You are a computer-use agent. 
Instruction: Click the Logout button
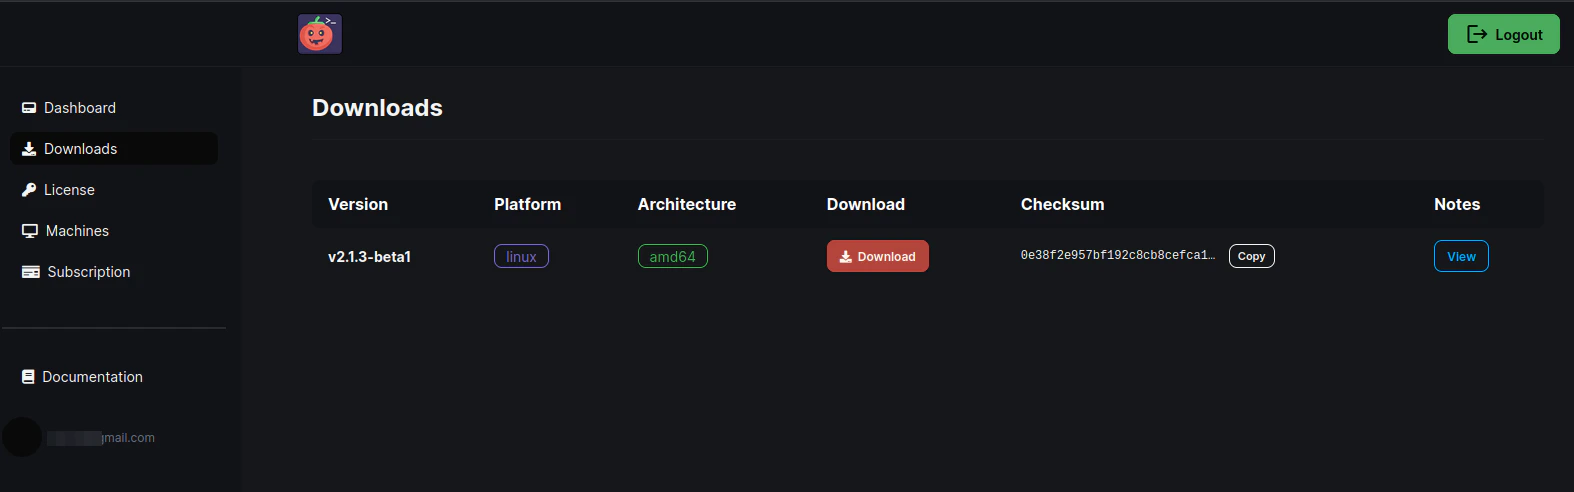click(1503, 34)
